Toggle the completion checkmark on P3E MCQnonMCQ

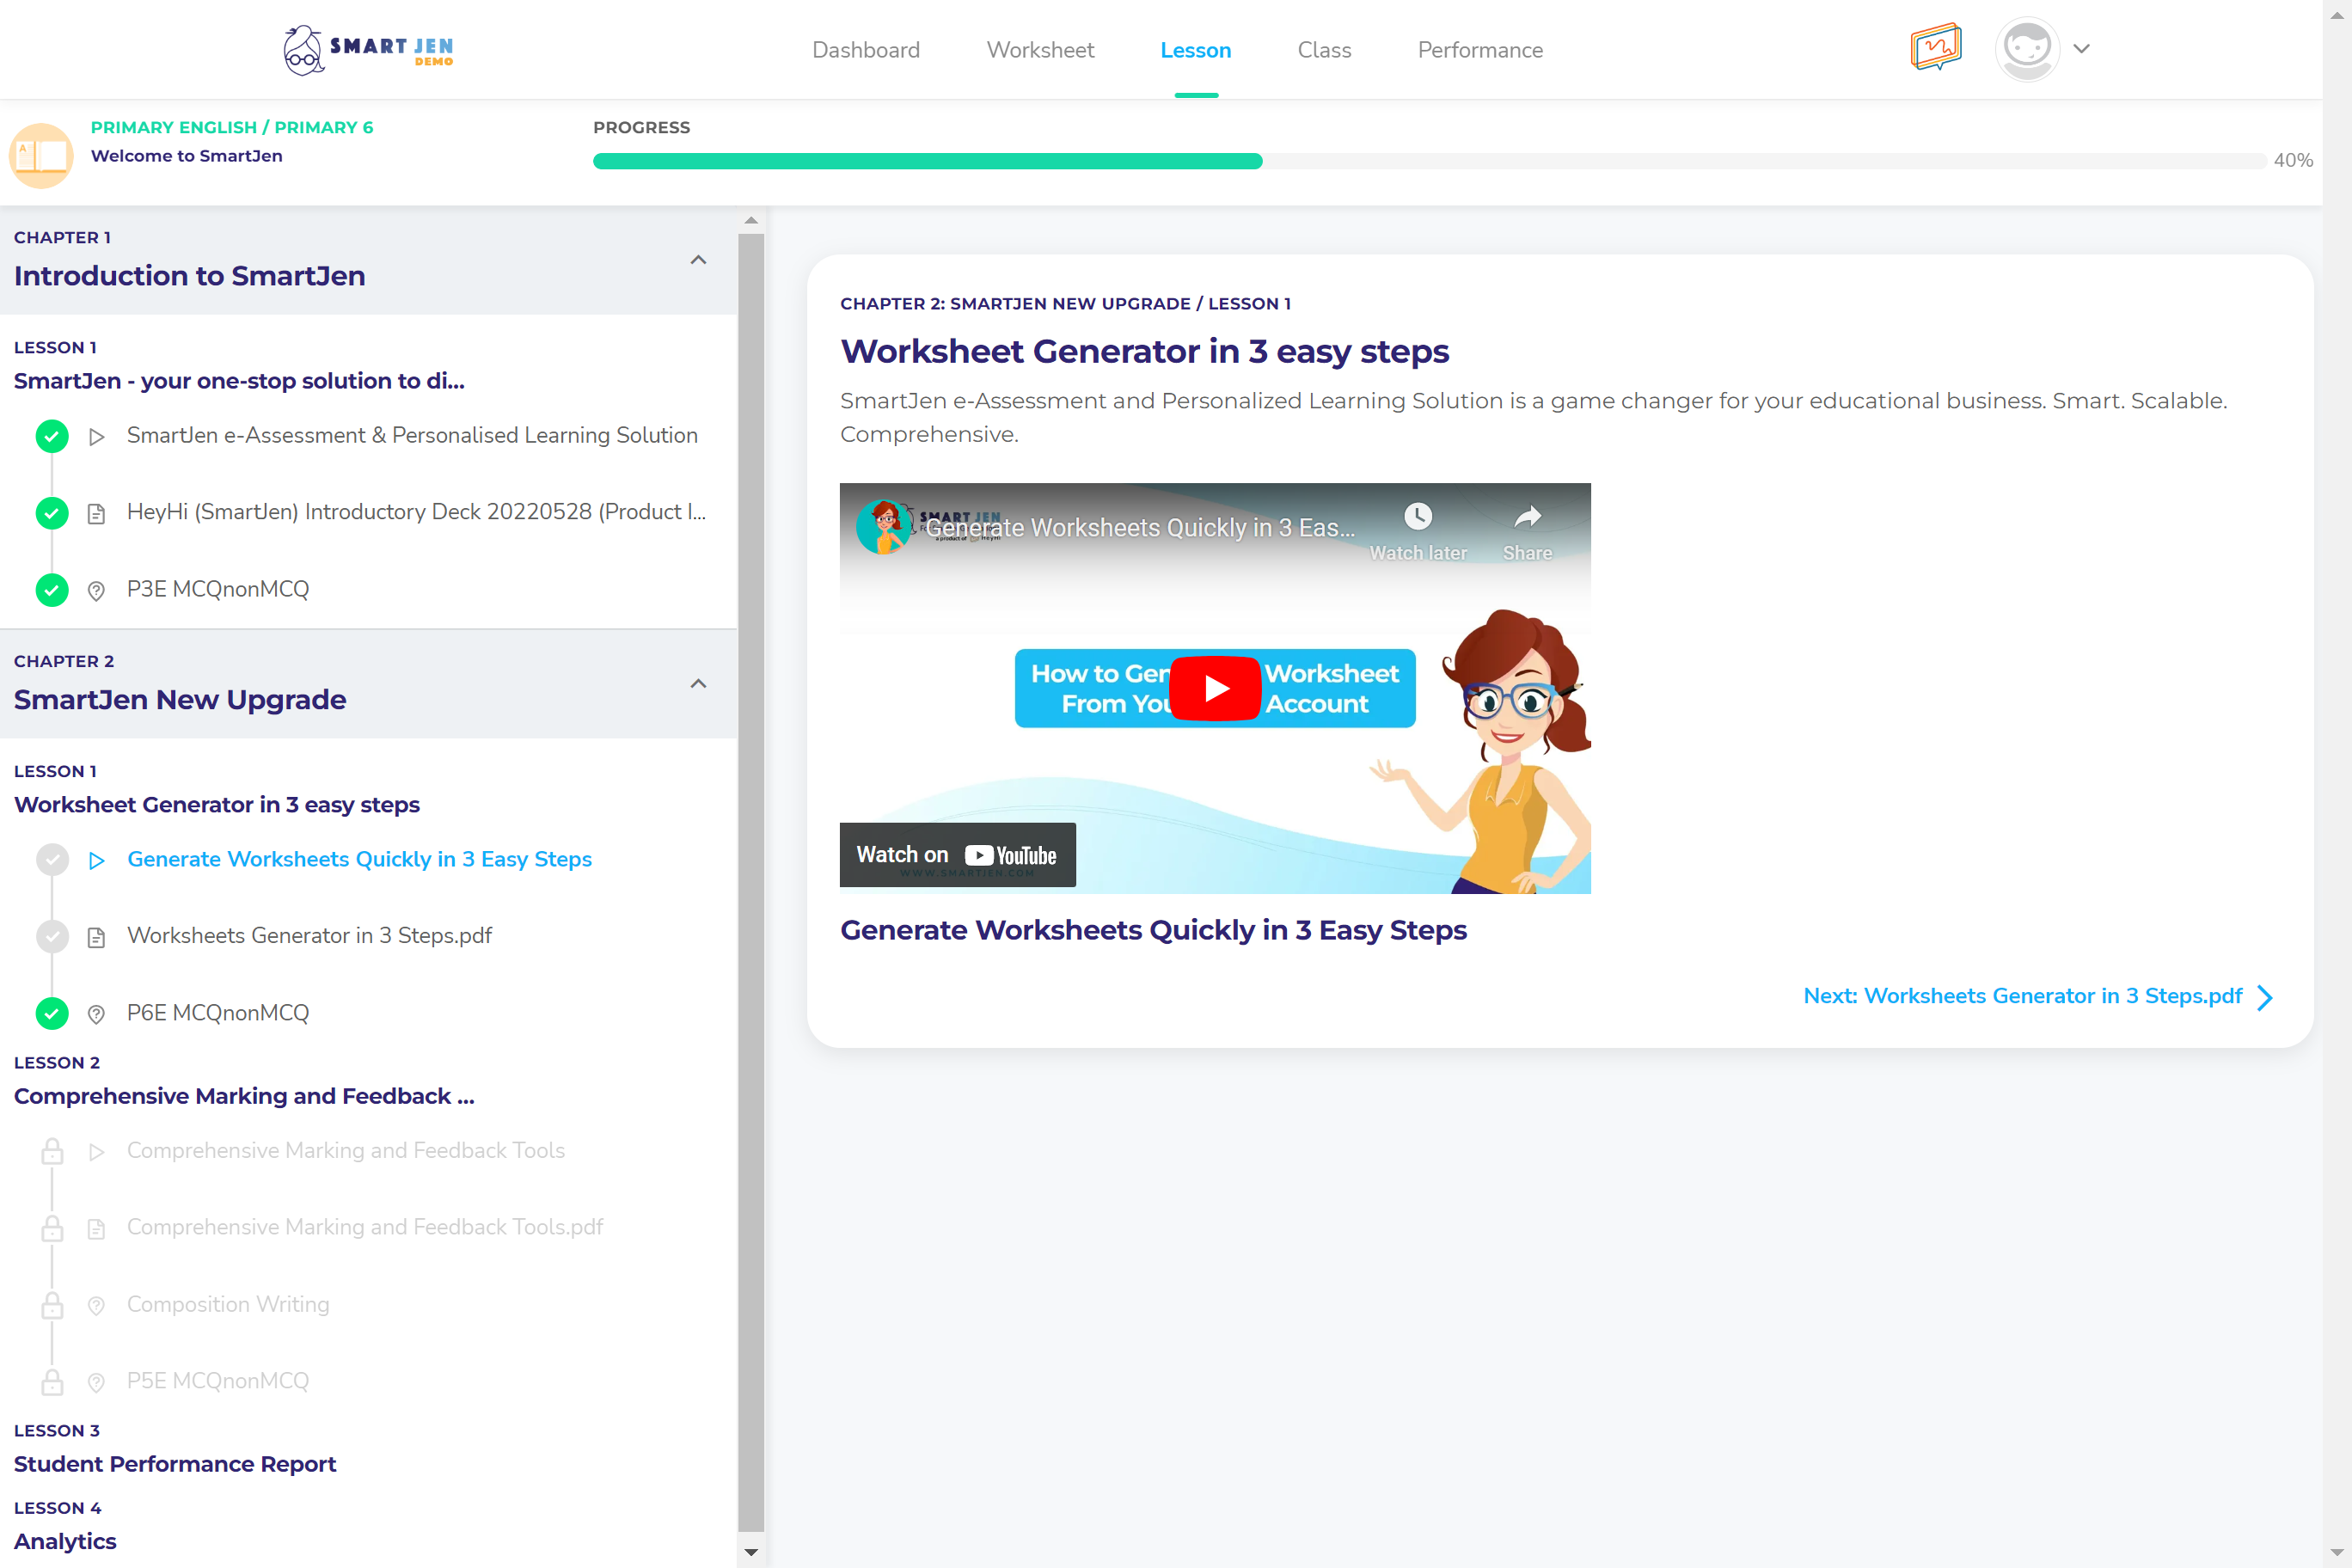point(51,590)
